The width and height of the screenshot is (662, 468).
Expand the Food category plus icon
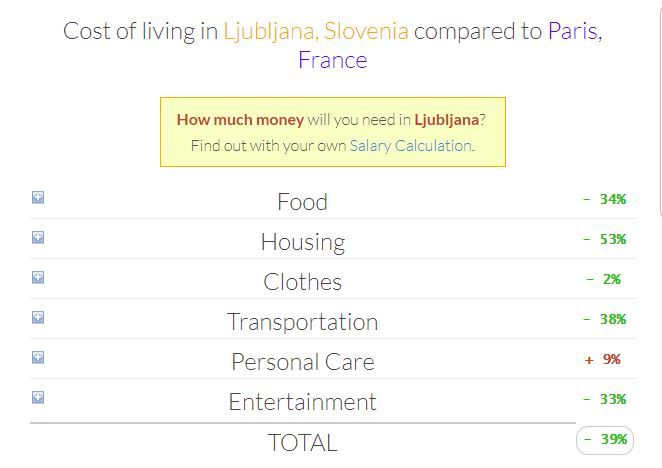[x=38, y=197]
